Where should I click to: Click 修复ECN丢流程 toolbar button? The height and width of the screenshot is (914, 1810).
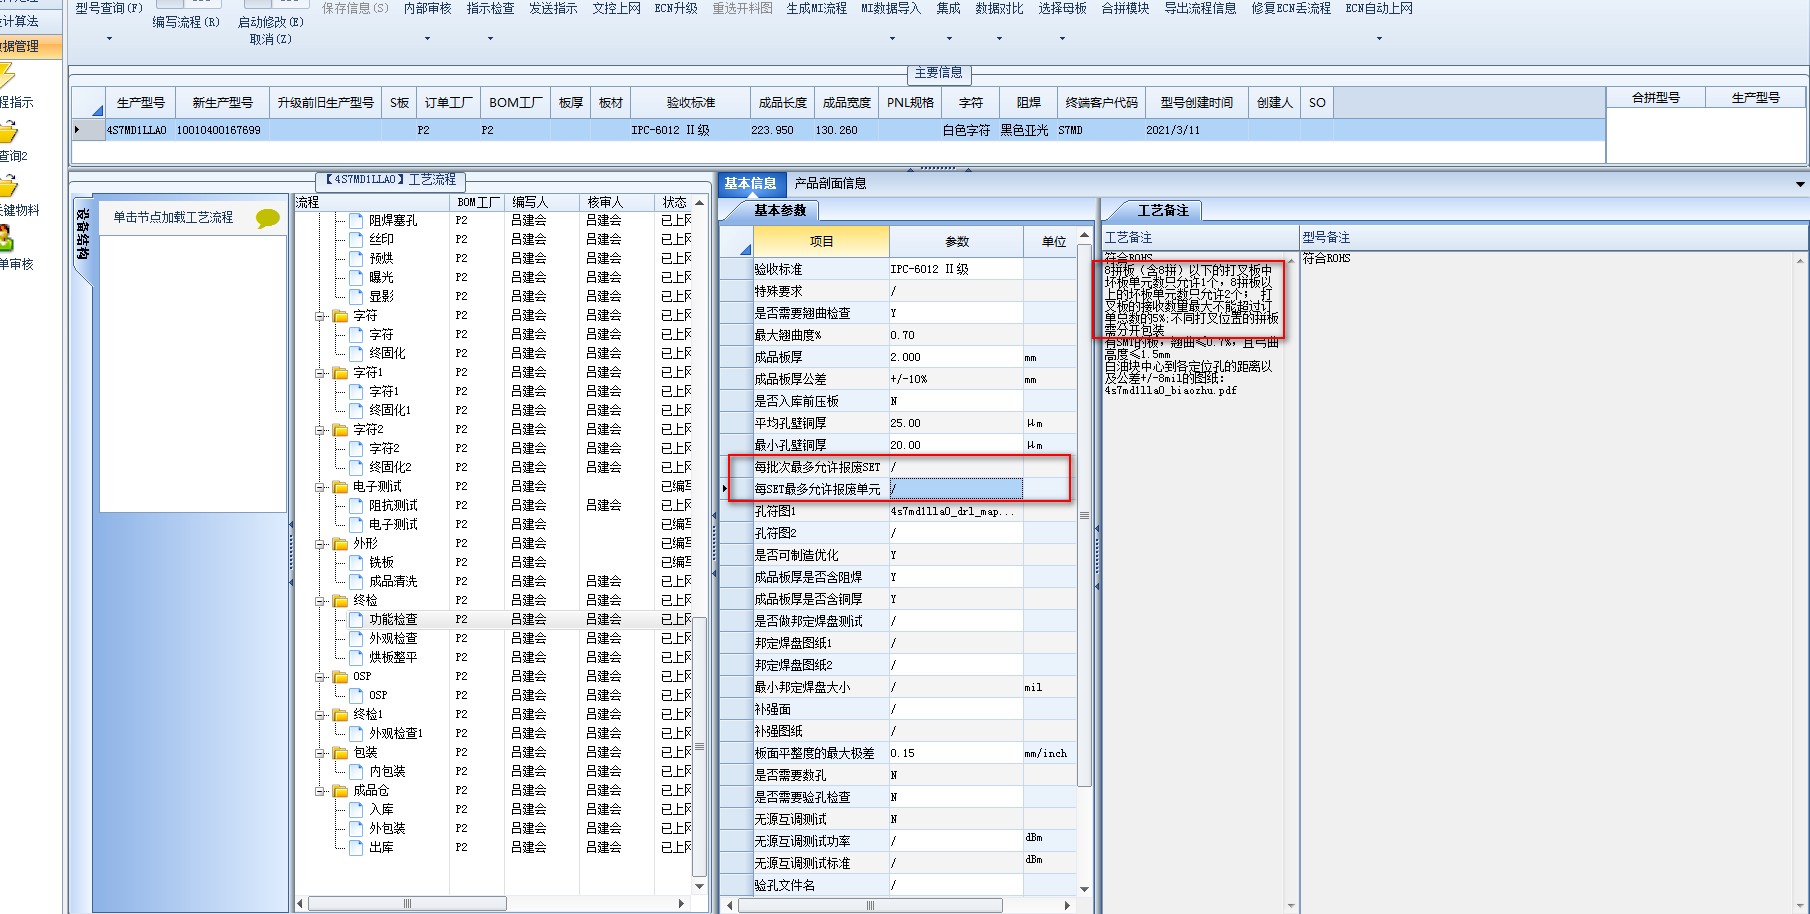1291,8
